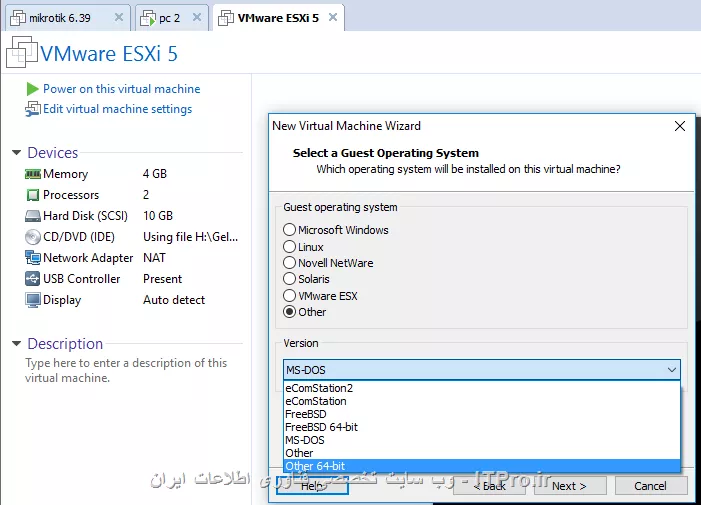This screenshot has height=505, width=701.
Task: Click the large VMware ESXi 5 header icon
Action: pyautogui.click(x=22, y=52)
